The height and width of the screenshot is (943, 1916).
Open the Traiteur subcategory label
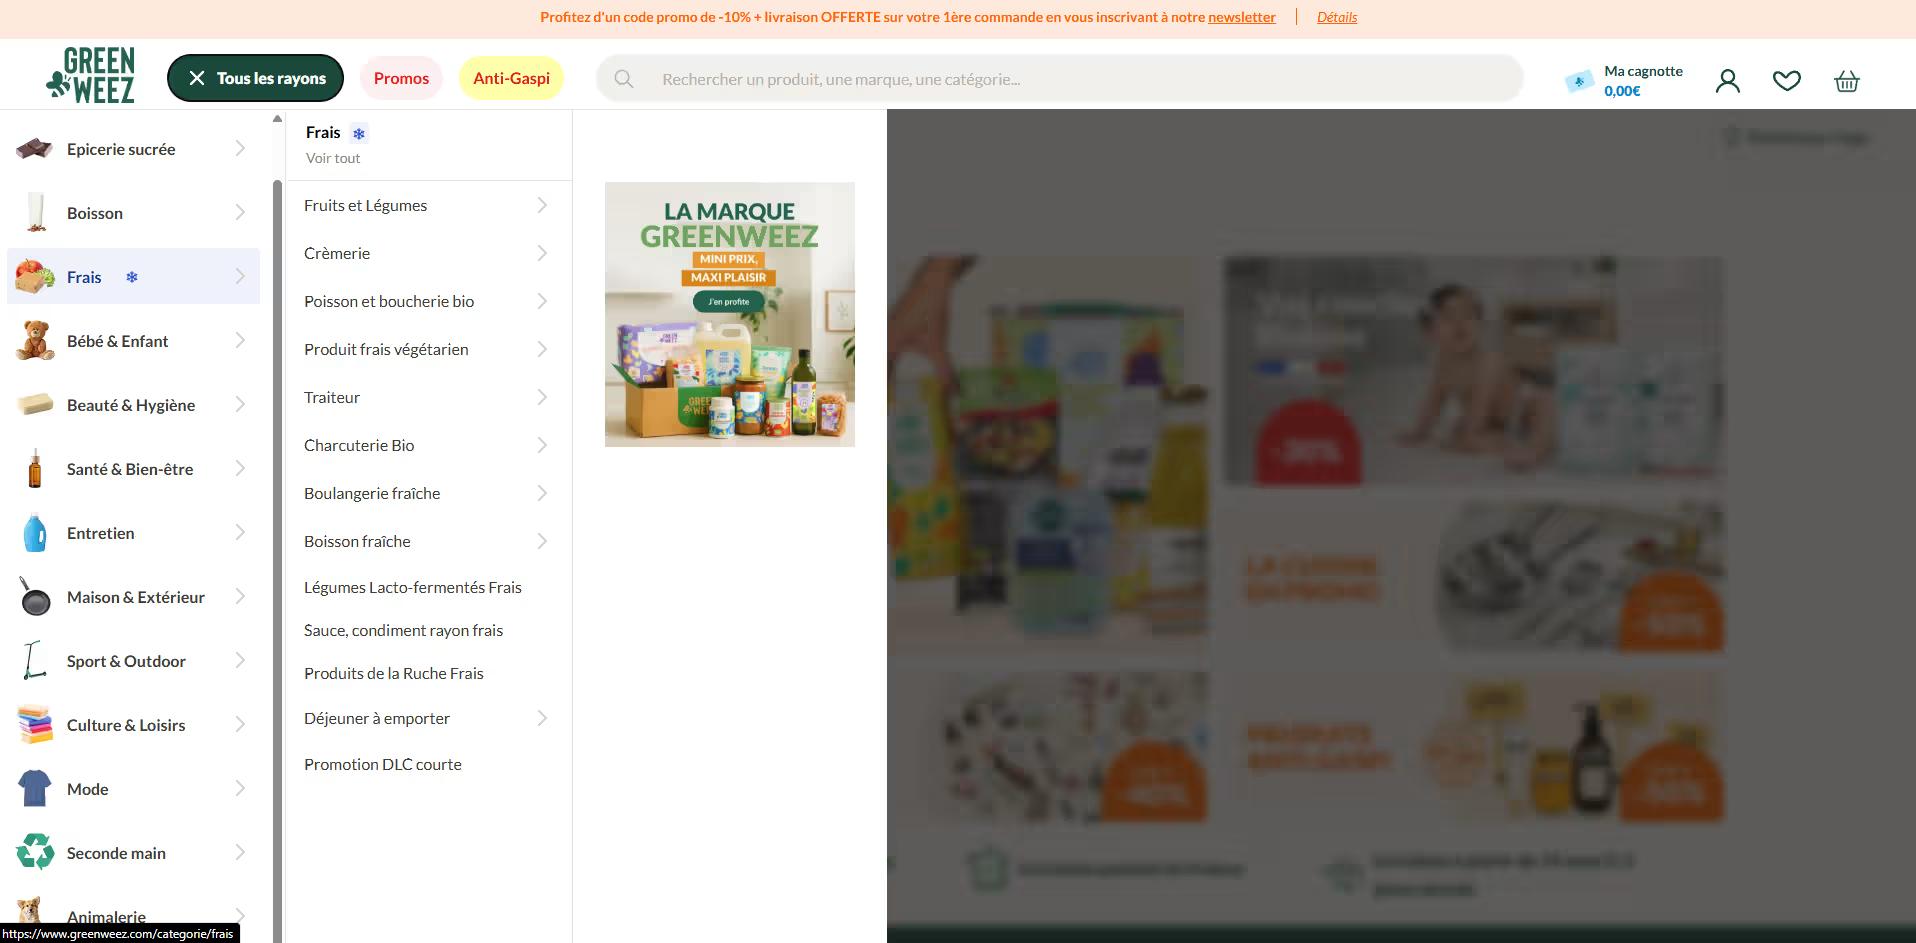[332, 397]
